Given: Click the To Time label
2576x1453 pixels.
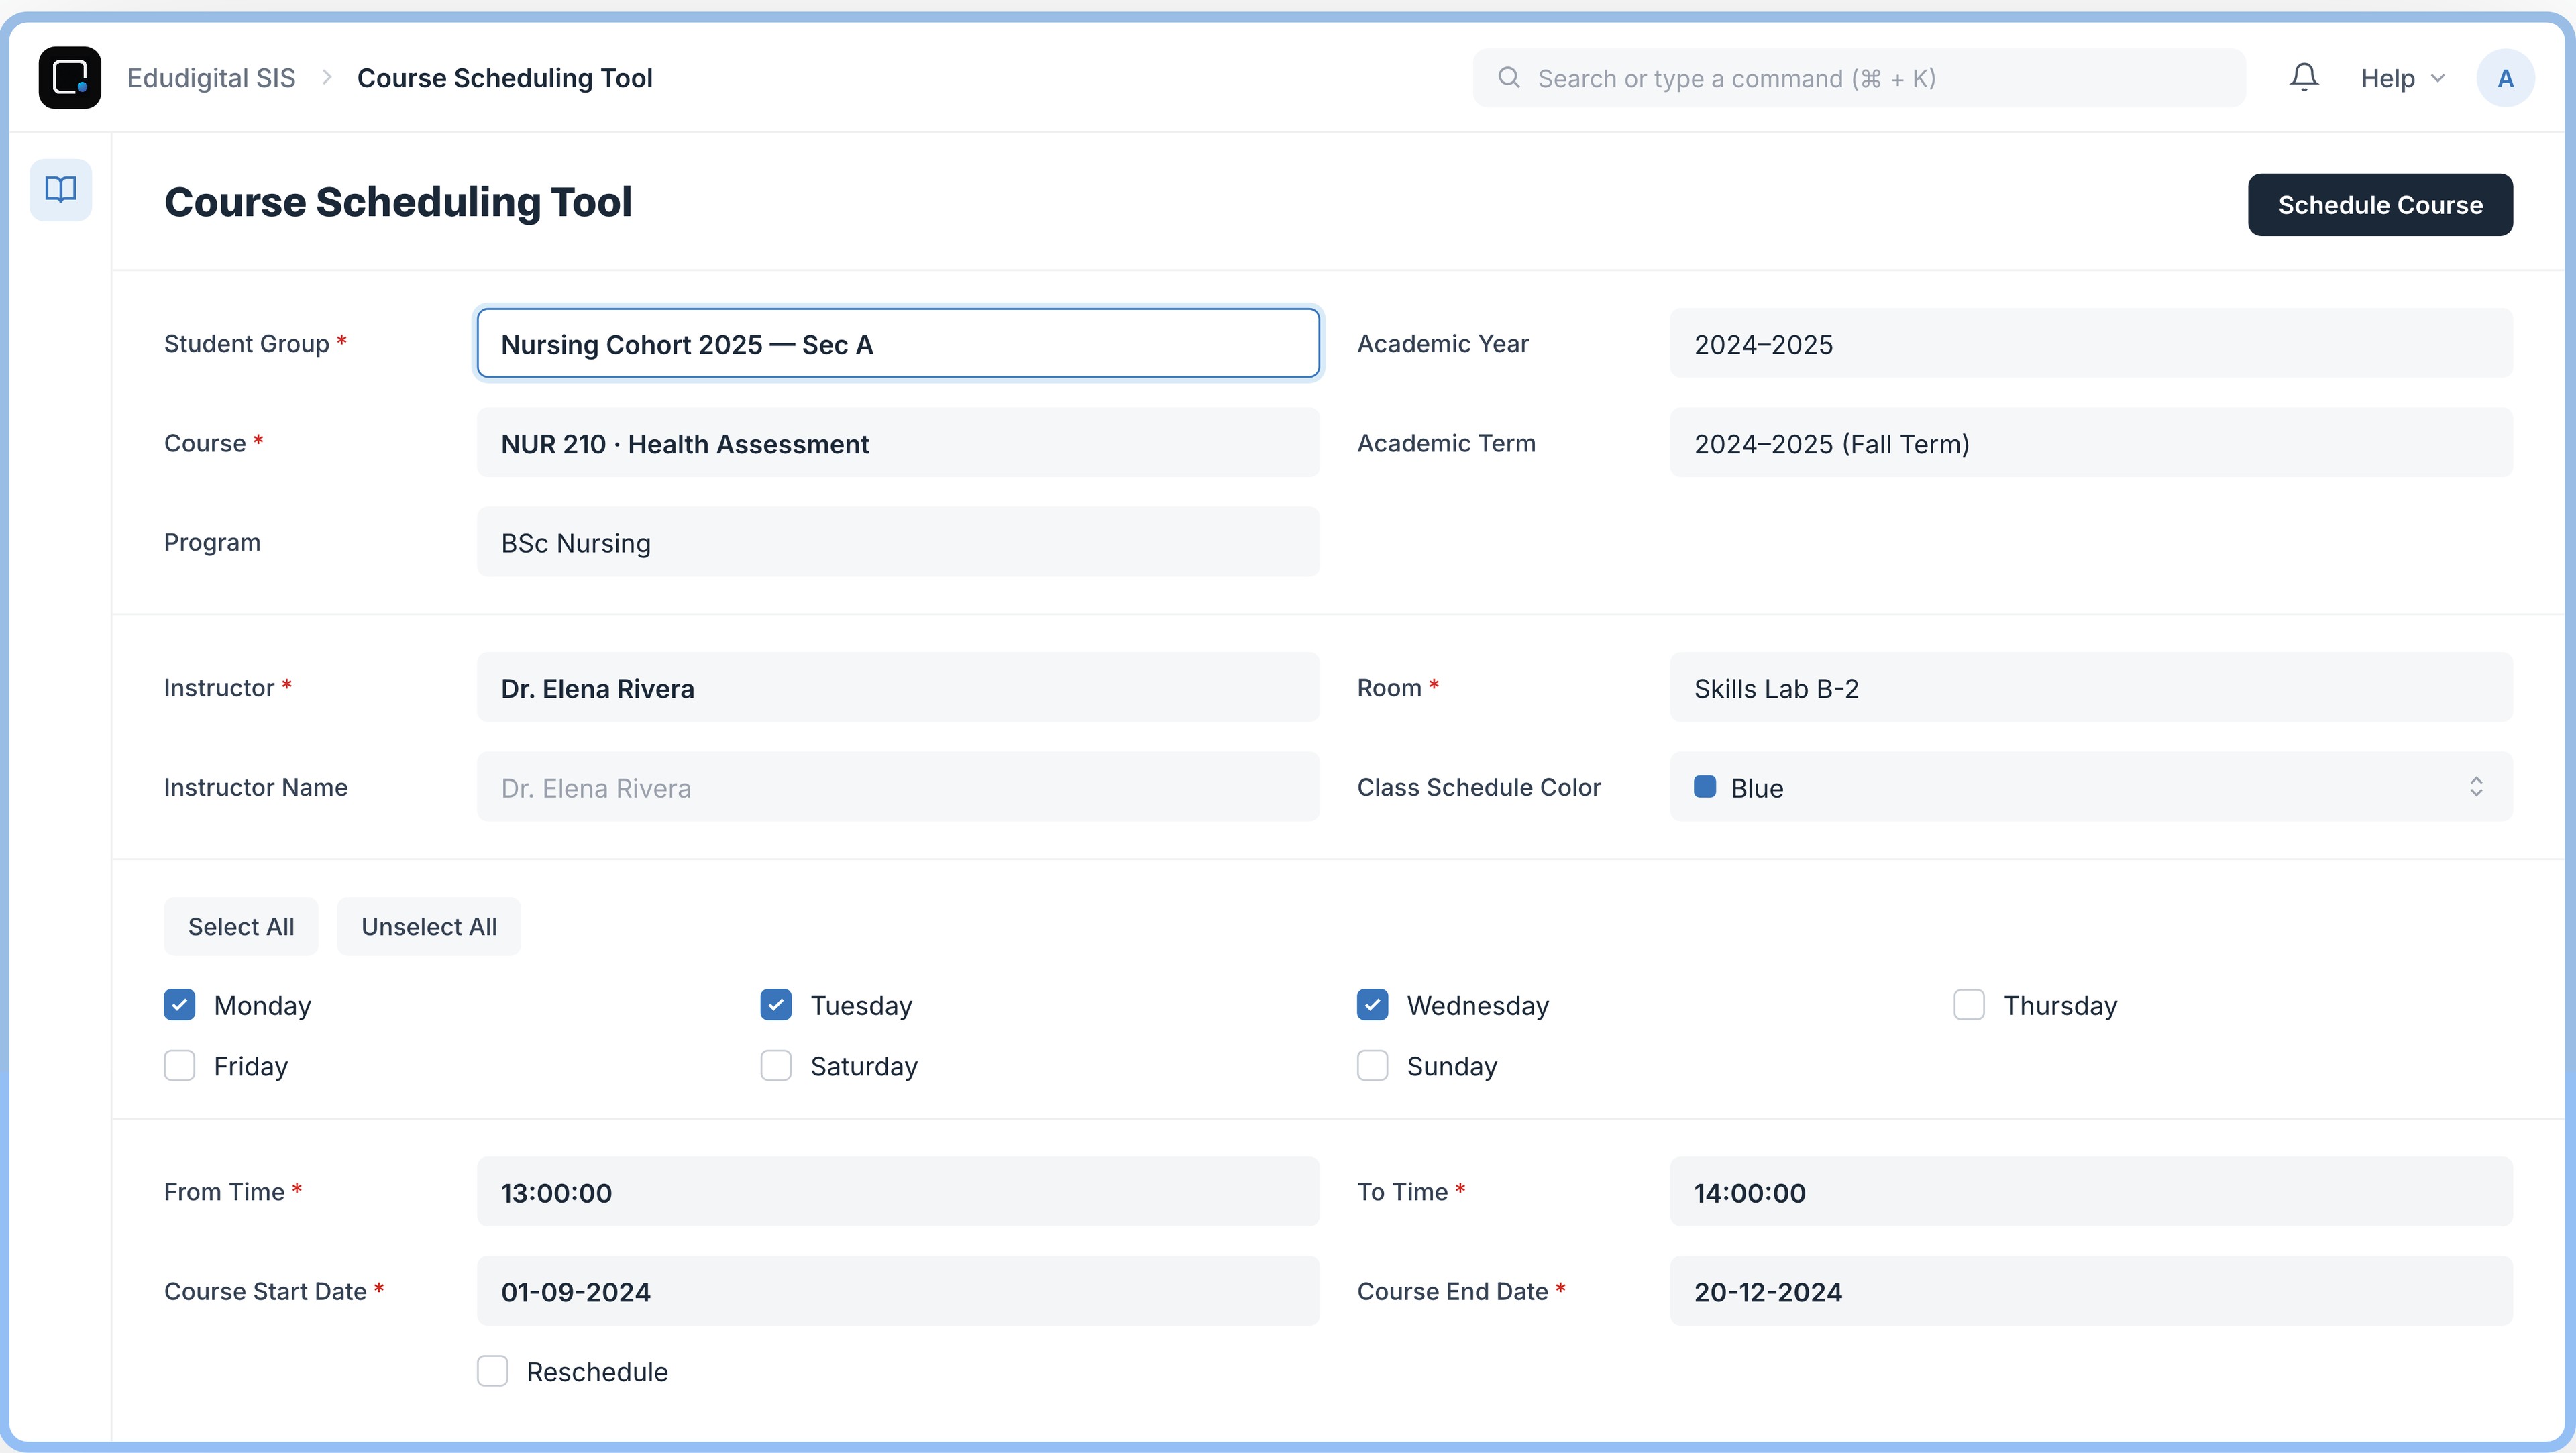Looking at the screenshot, I should coord(1402,1192).
